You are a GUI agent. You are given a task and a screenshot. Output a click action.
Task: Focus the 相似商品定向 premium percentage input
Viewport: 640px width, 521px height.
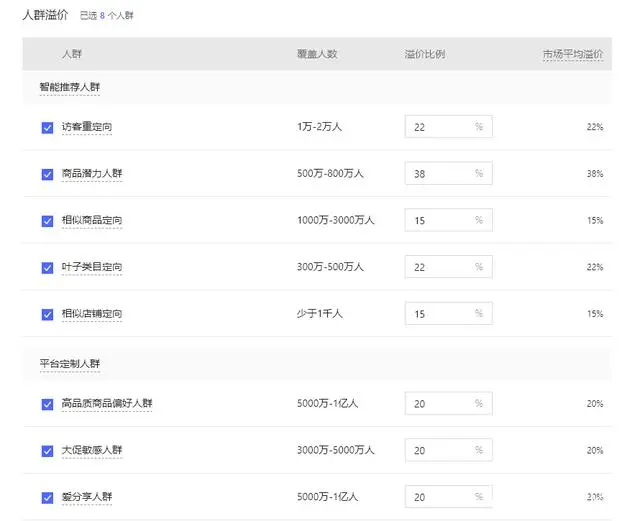tap(449, 220)
